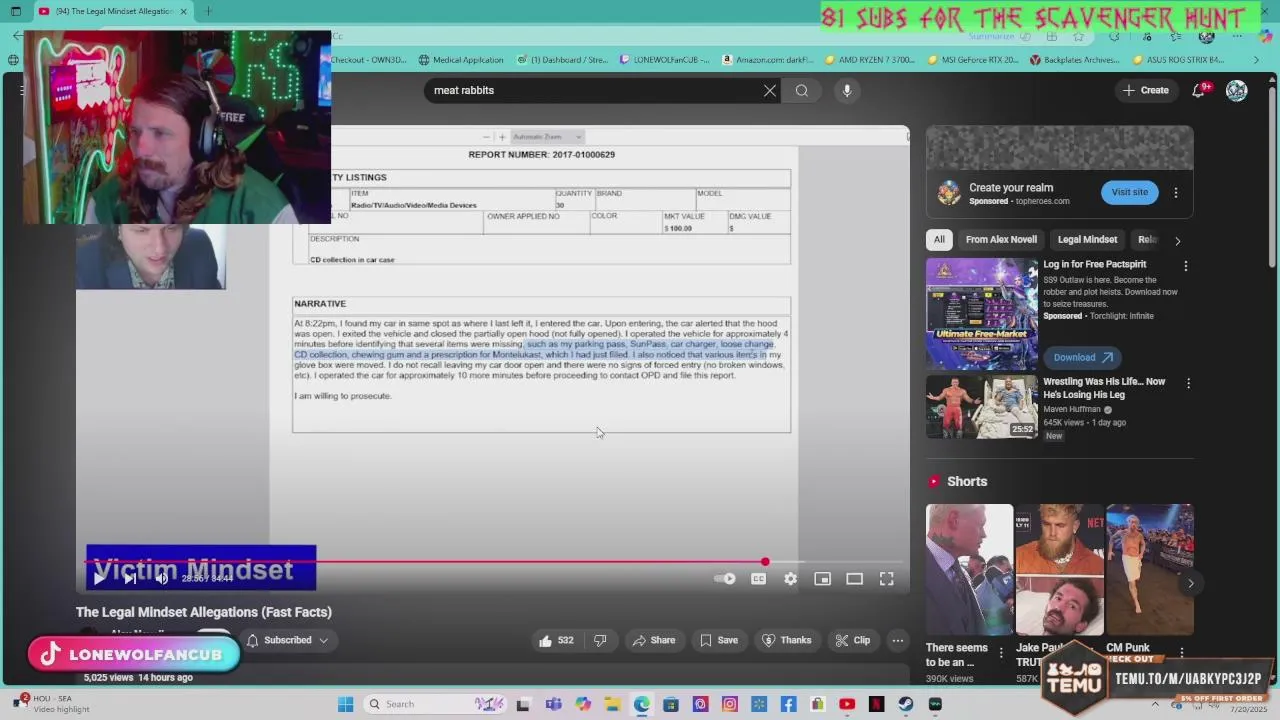Save the video to playlist
The width and height of the screenshot is (1280, 720).
719,640
